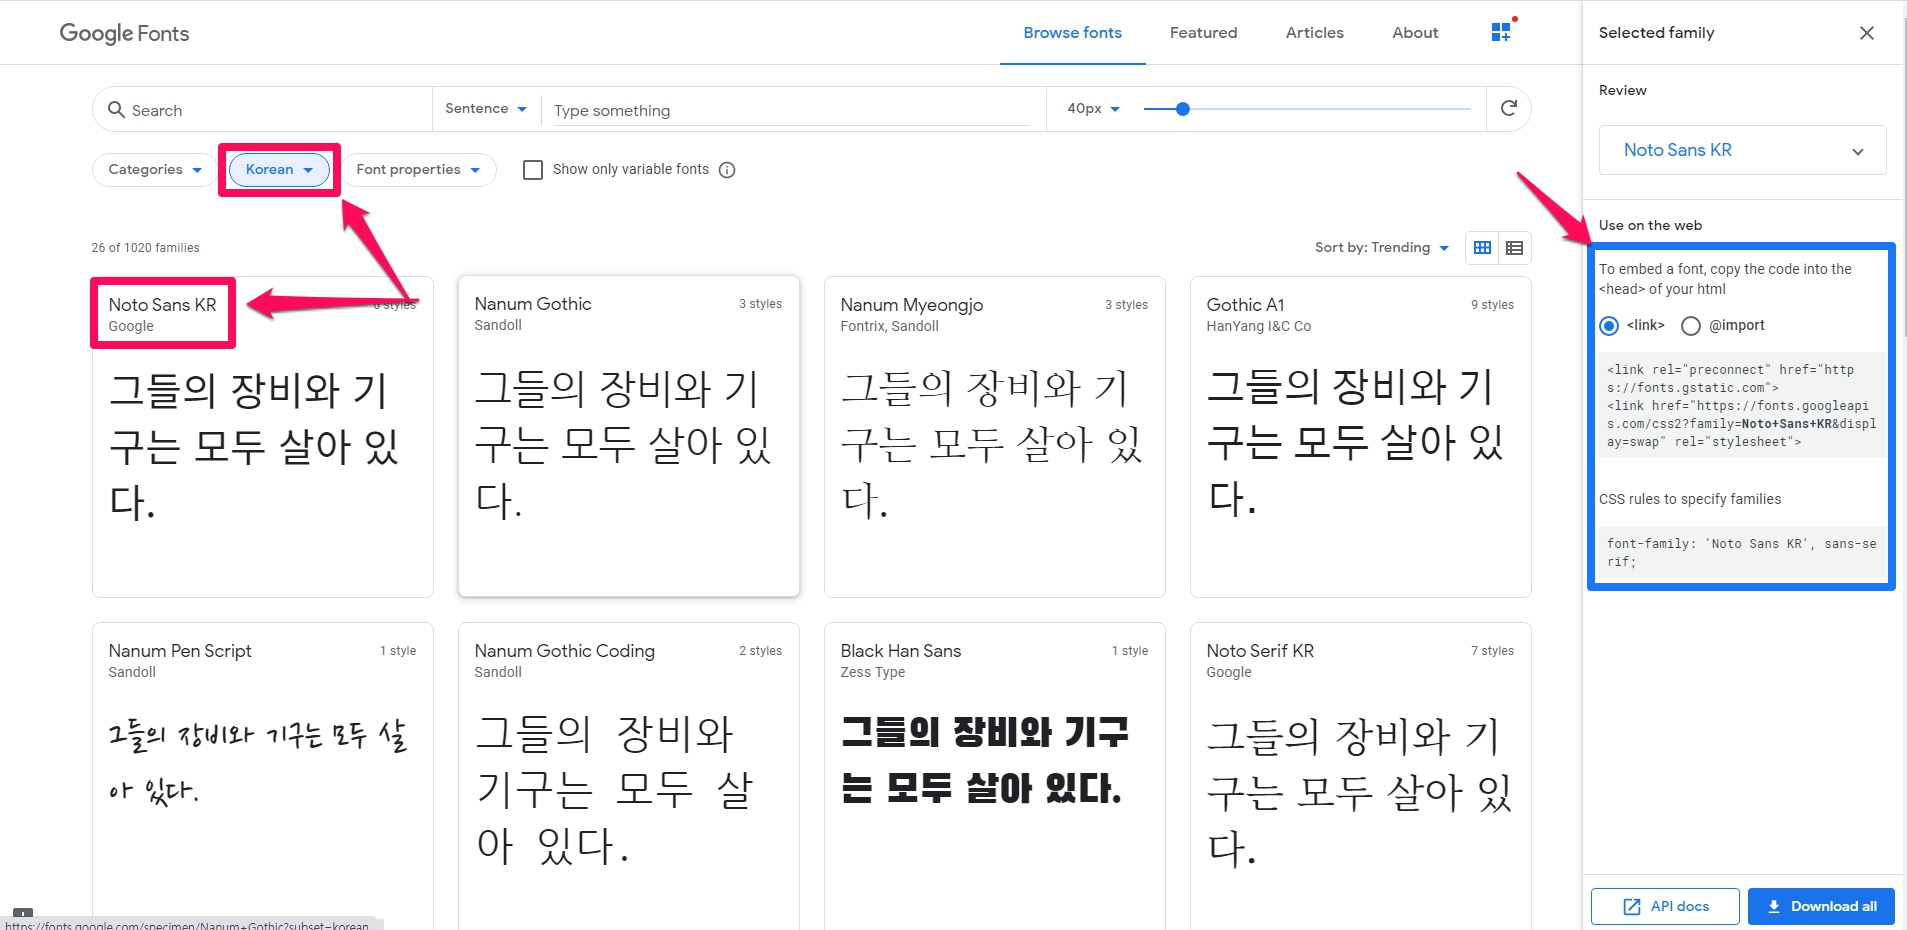The width and height of the screenshot is (1907, 930).
Task: Select the @import embed option
Action: (x=1691, y=326)
